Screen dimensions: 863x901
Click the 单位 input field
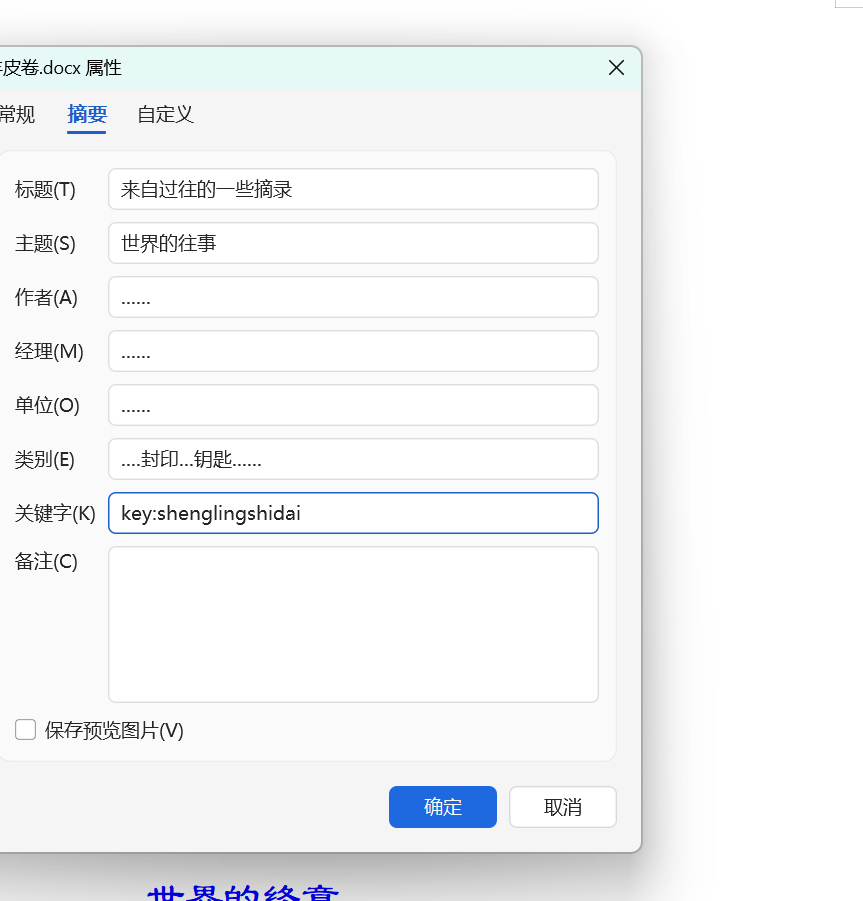click(x=352, y=405)
